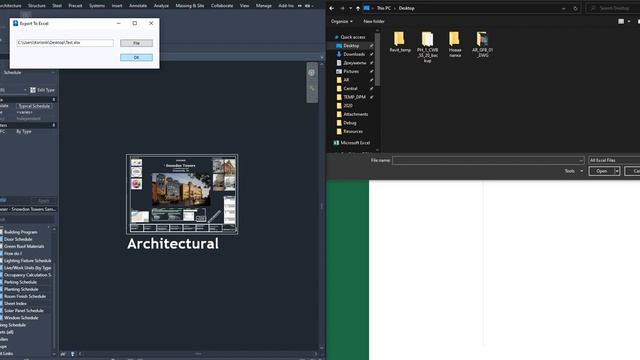Viewport: 640px width, 360px height.
Task: Click the Search Desktop field
Action: [x=614, y=8]
